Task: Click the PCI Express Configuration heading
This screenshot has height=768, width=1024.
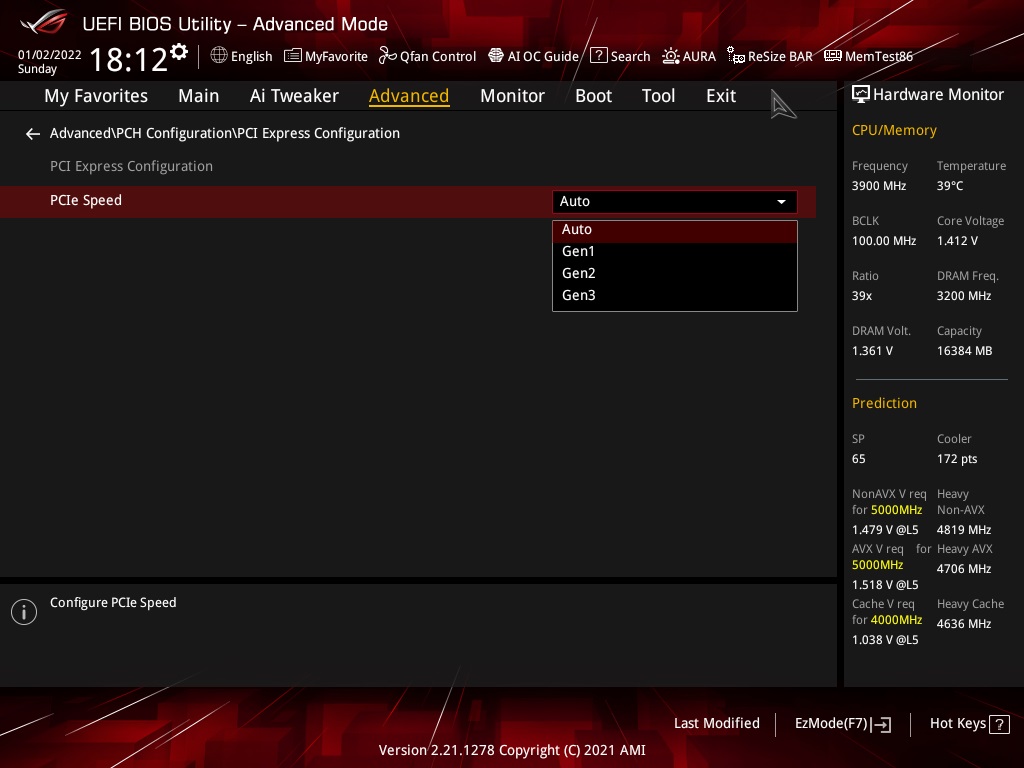Action: (x=131, y=167)
